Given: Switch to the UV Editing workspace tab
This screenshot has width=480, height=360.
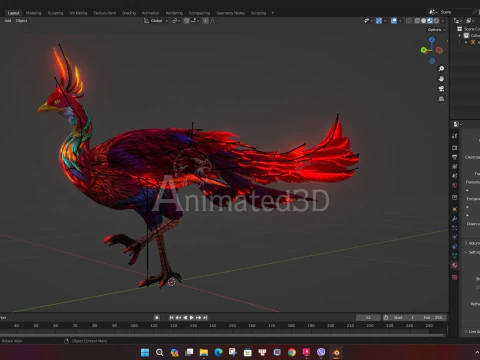Looking at the screenshot, I should pos(78,13).
